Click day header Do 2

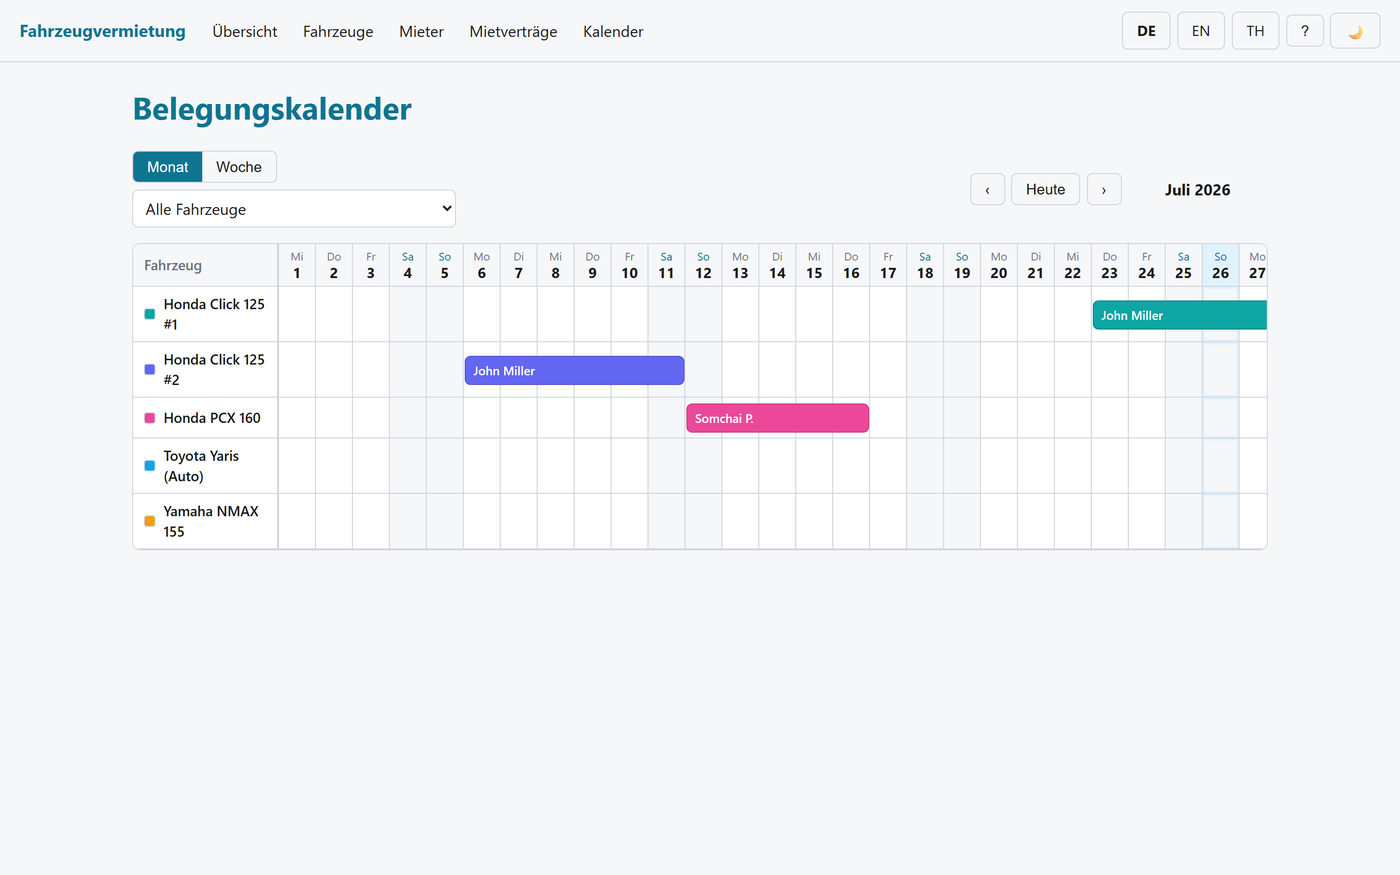coord(334,265)
